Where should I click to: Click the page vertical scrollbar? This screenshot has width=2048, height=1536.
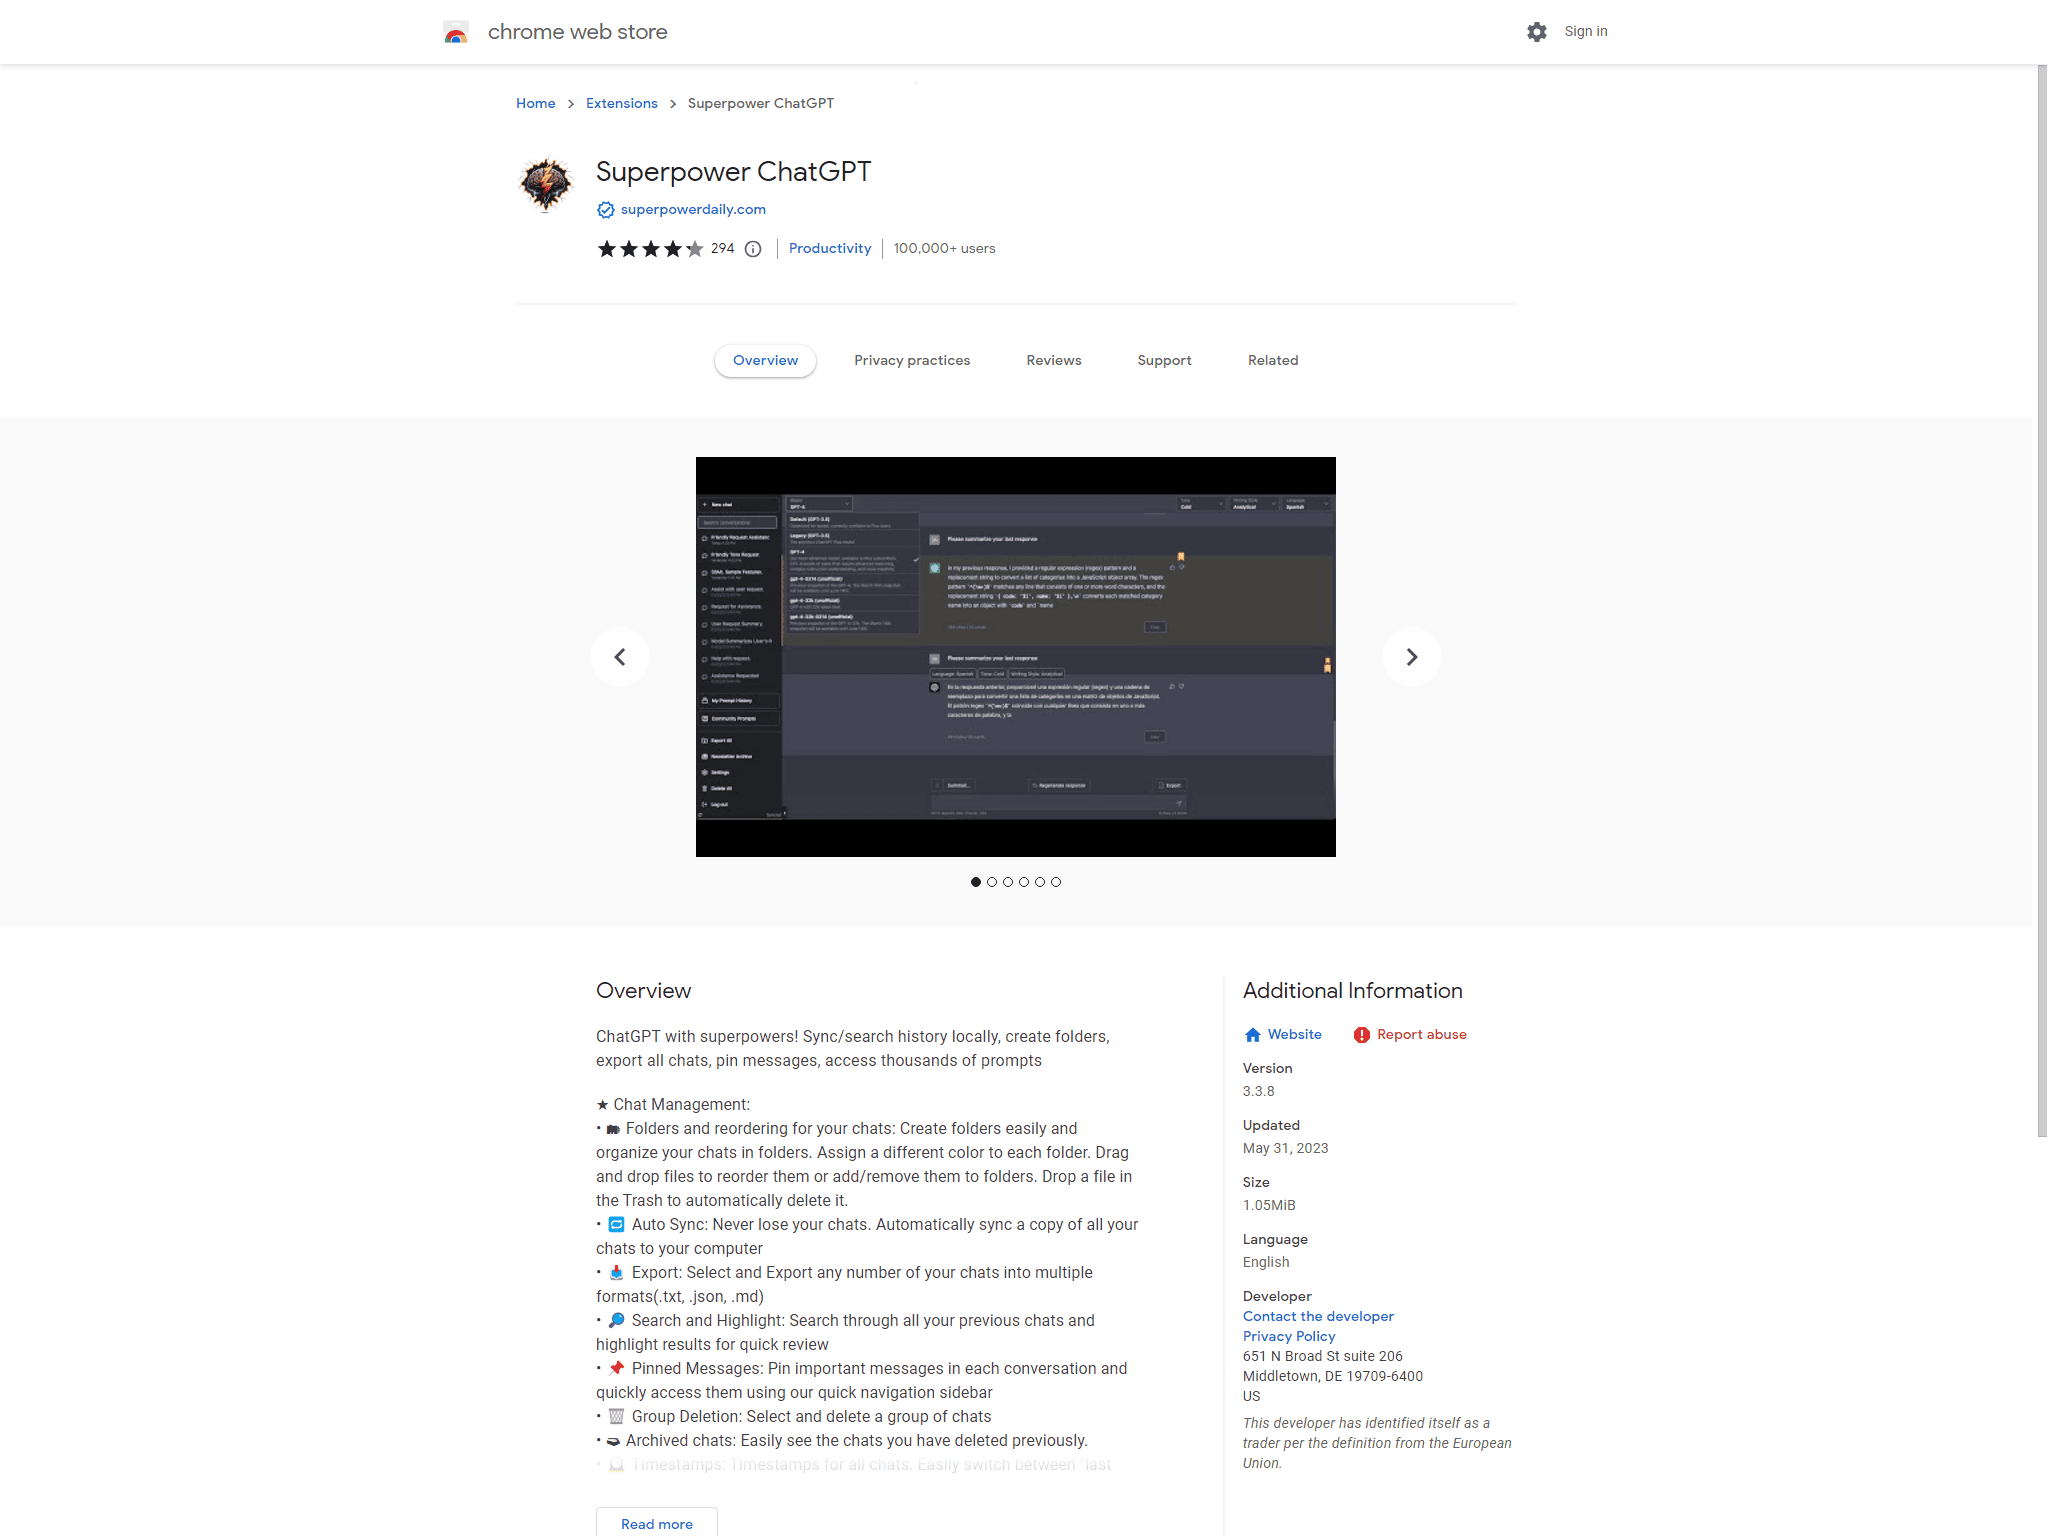tap(2042, 600)
